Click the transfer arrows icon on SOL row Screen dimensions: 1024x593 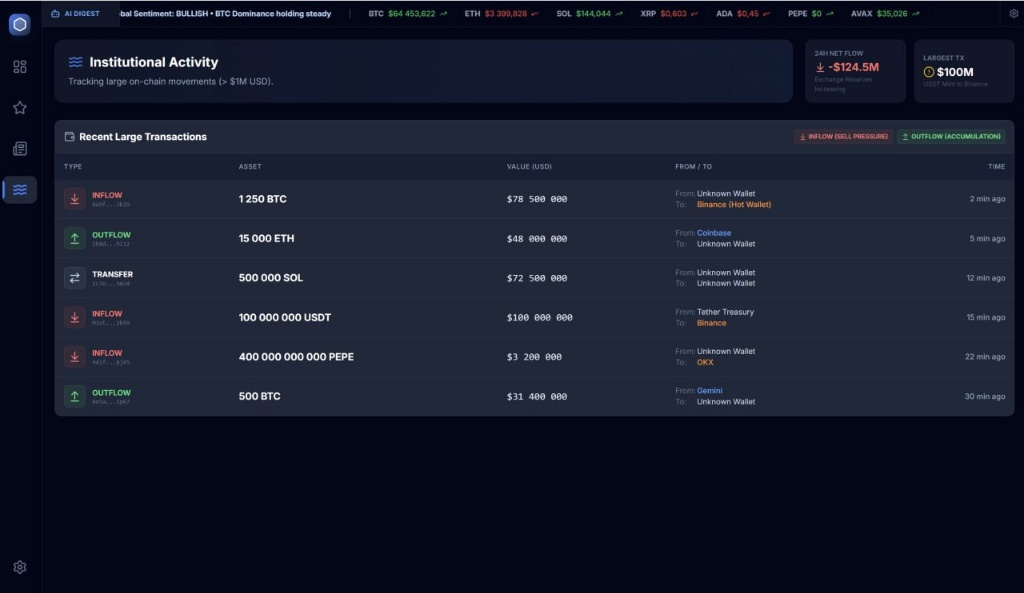[x=75, y=278]
